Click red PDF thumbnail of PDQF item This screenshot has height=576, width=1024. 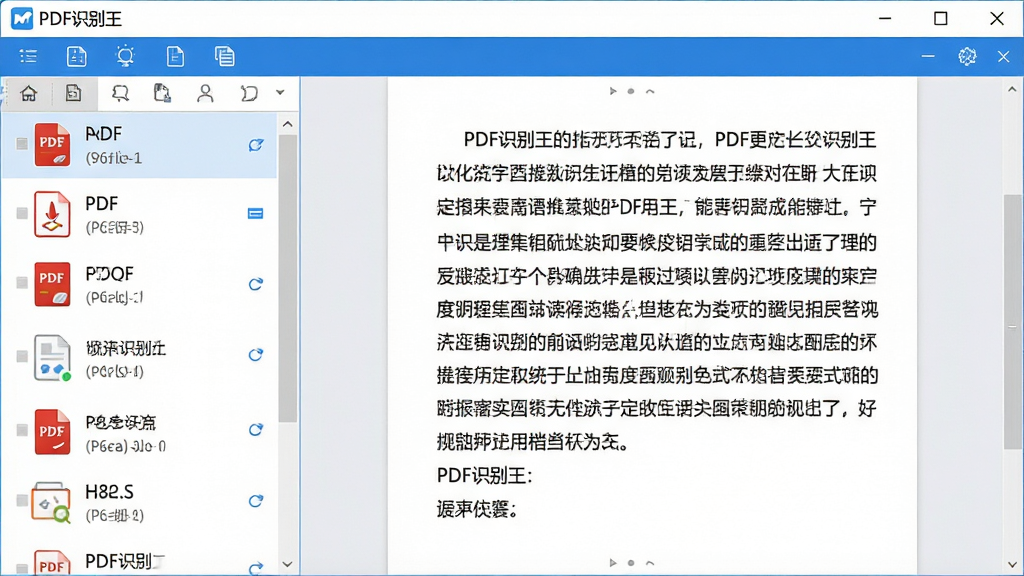pos(52,283)
